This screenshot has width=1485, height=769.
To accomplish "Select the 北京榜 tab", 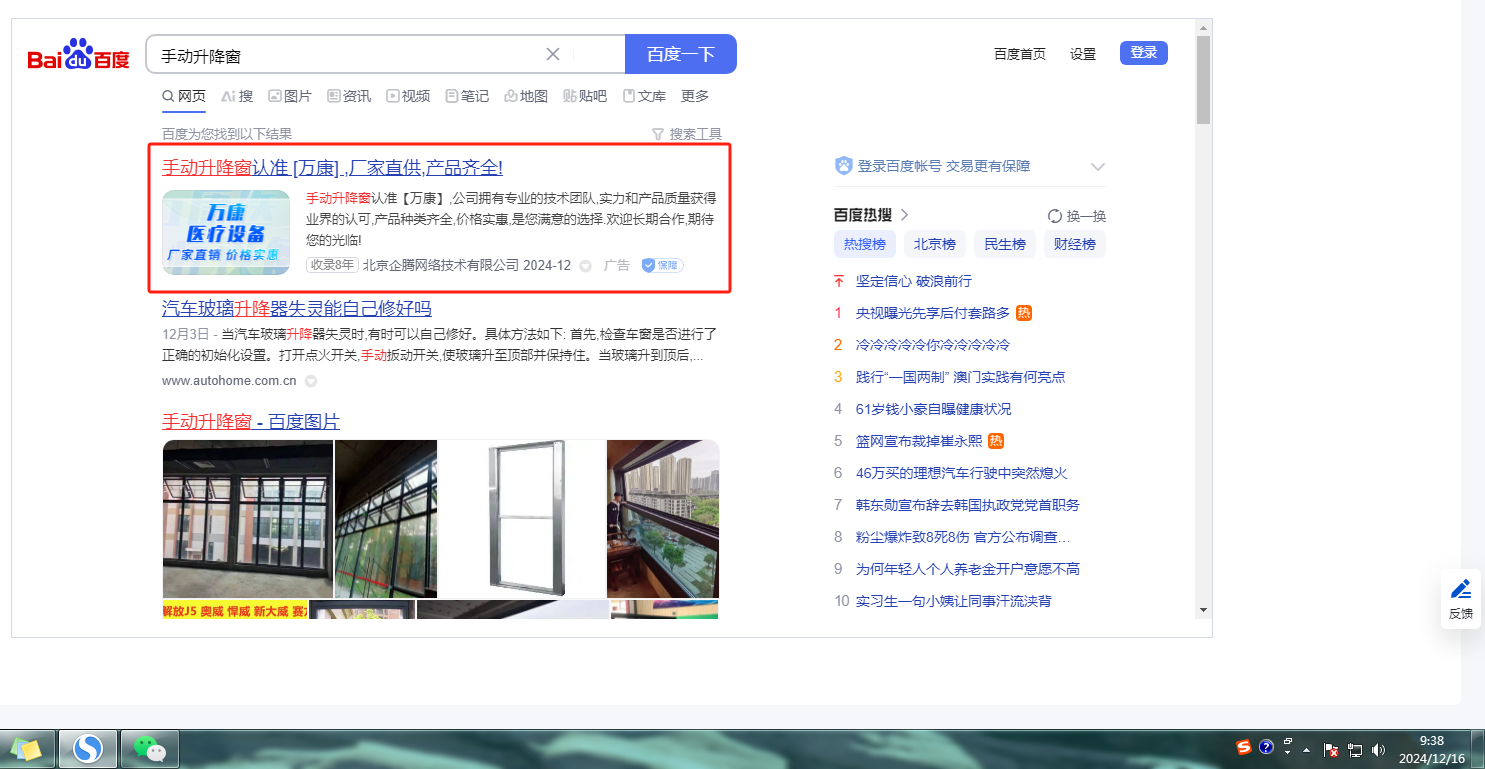I will click(x=935, y=244).
